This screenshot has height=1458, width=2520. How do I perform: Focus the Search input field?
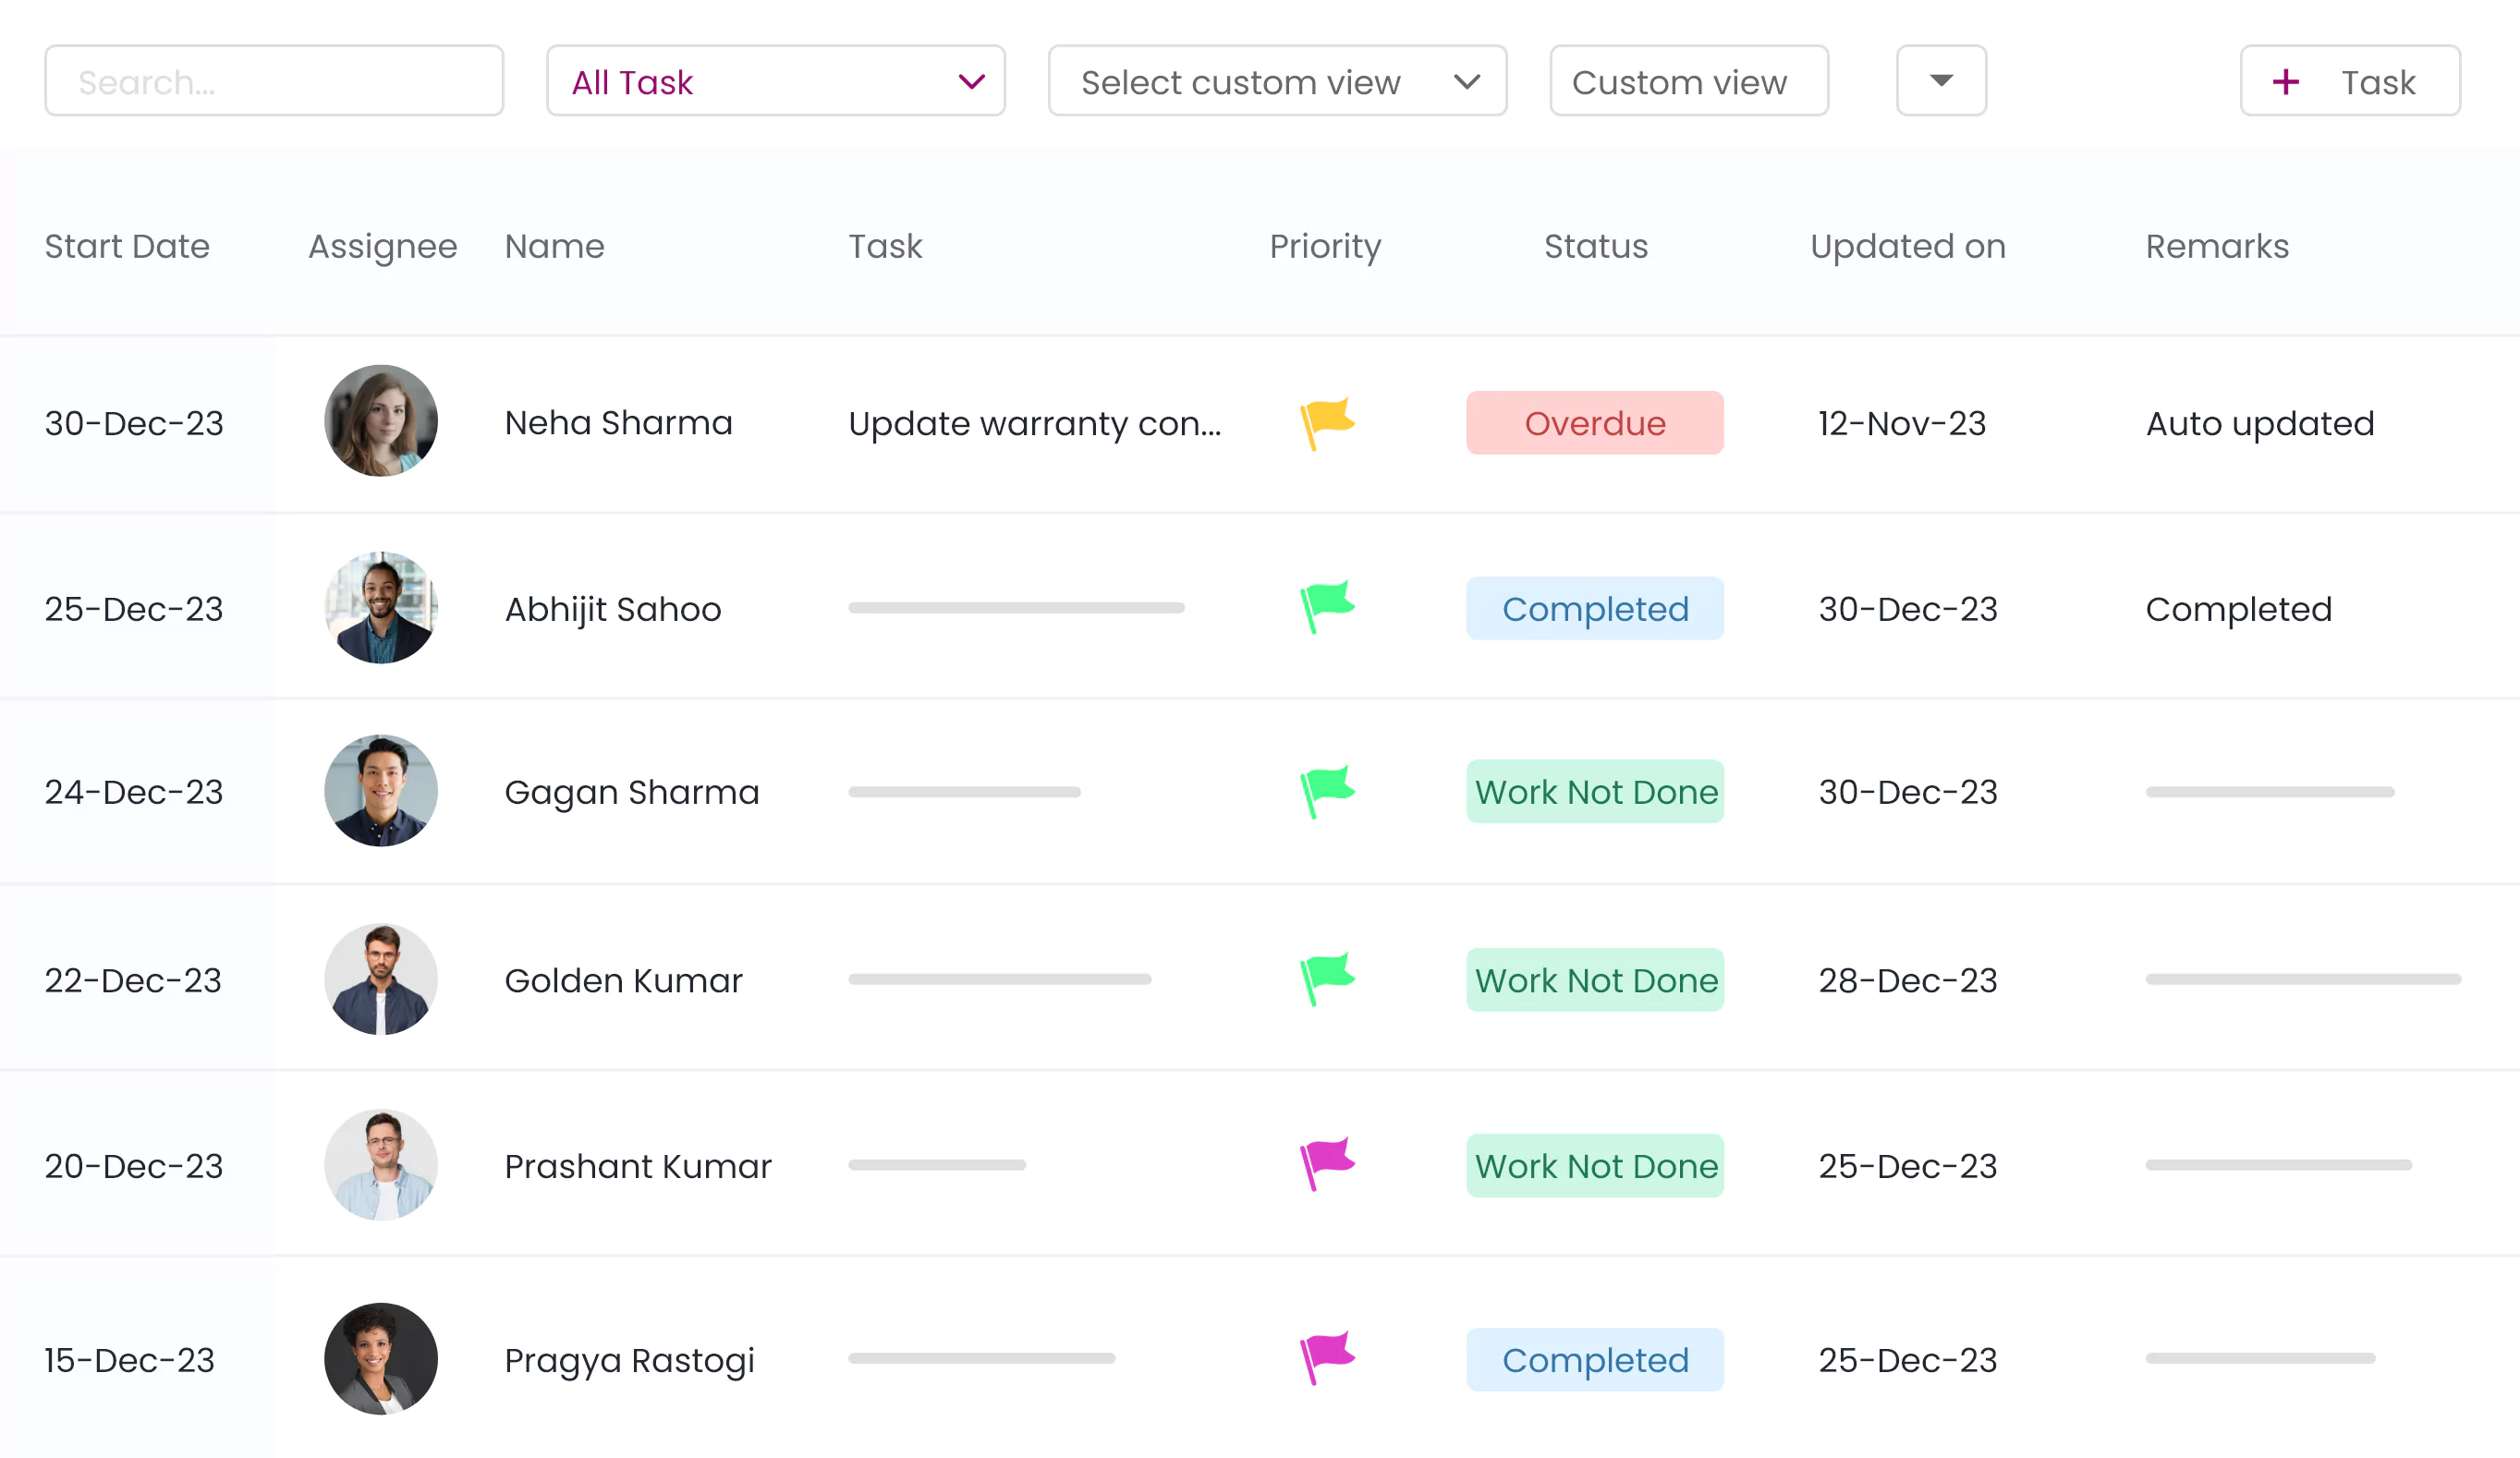[274, 81]
